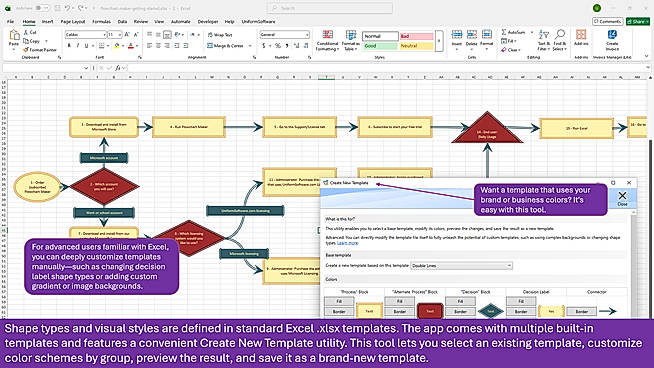Image resolution: width=654 pixels, height=368 pixels.
Task: Click Fill button under "Process" Block
Action: pos(339,301)
